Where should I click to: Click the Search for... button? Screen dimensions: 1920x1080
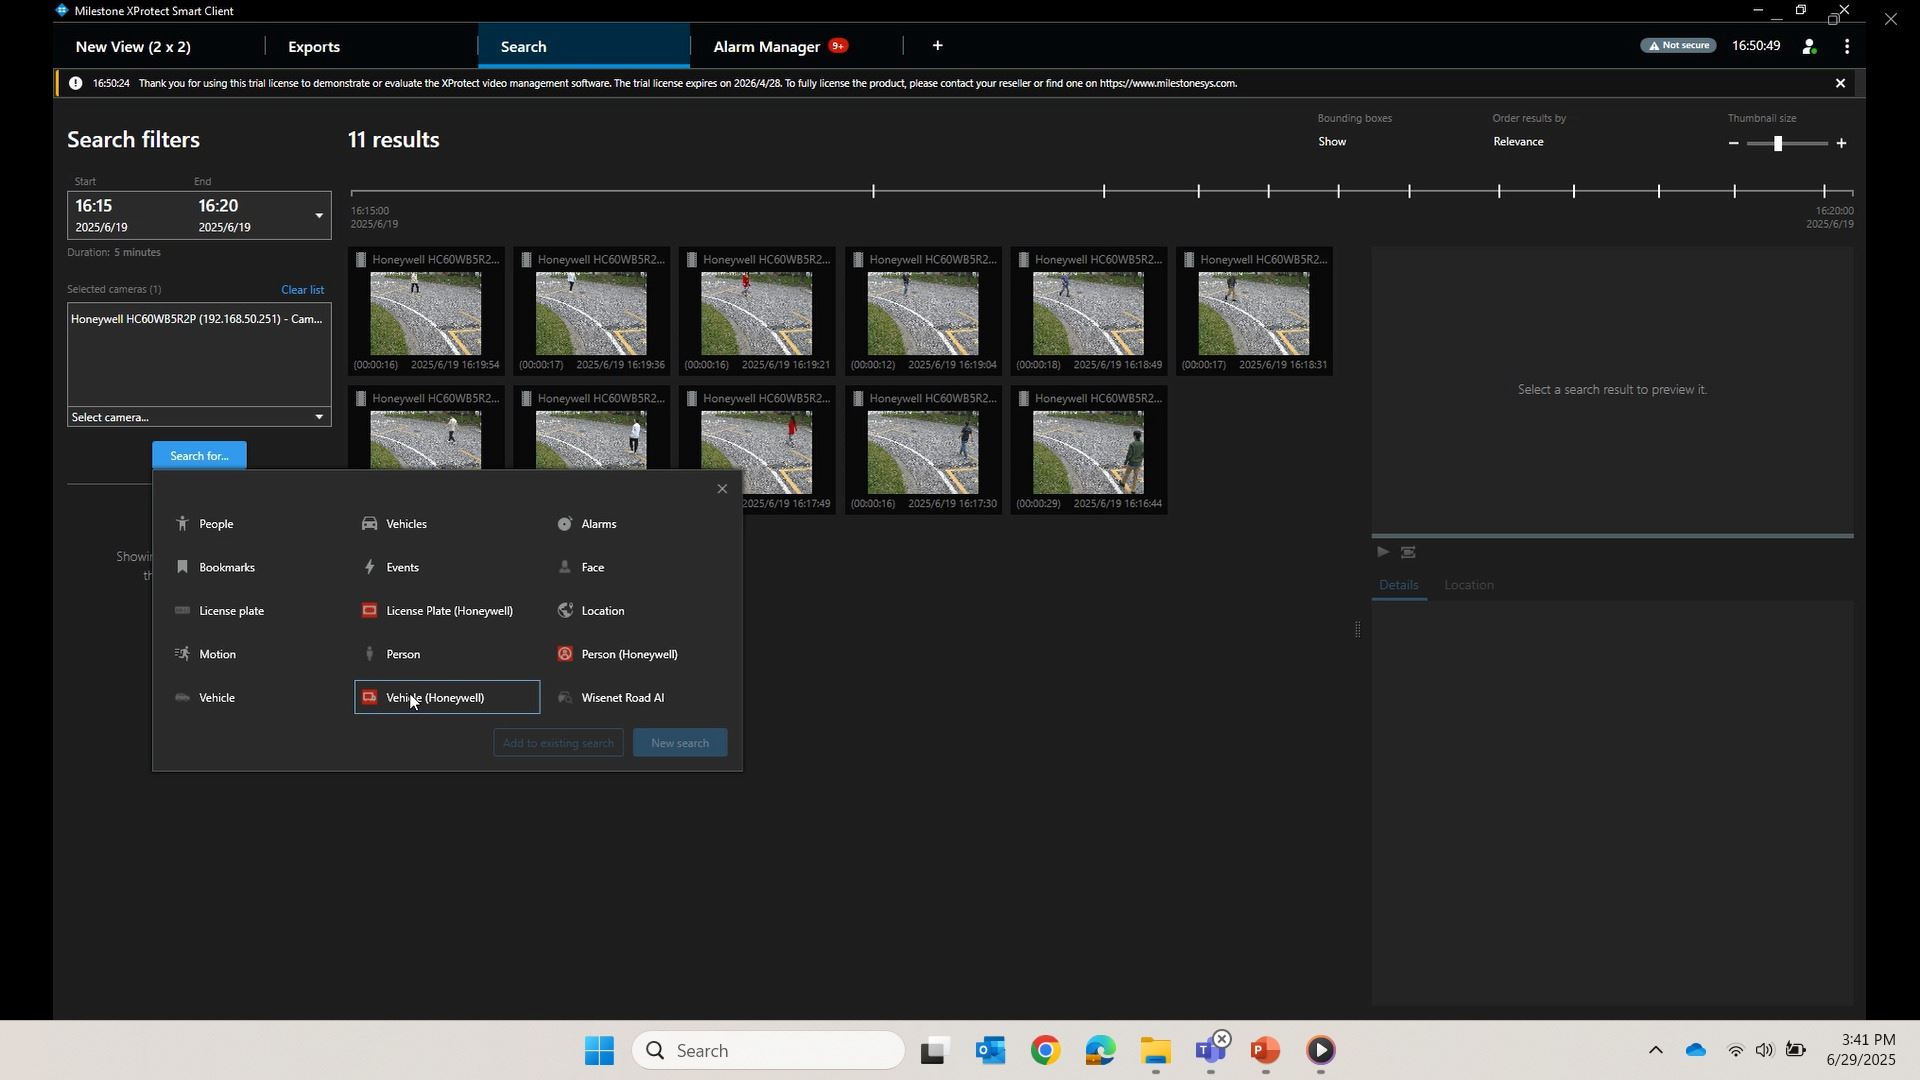coord(199,456)
